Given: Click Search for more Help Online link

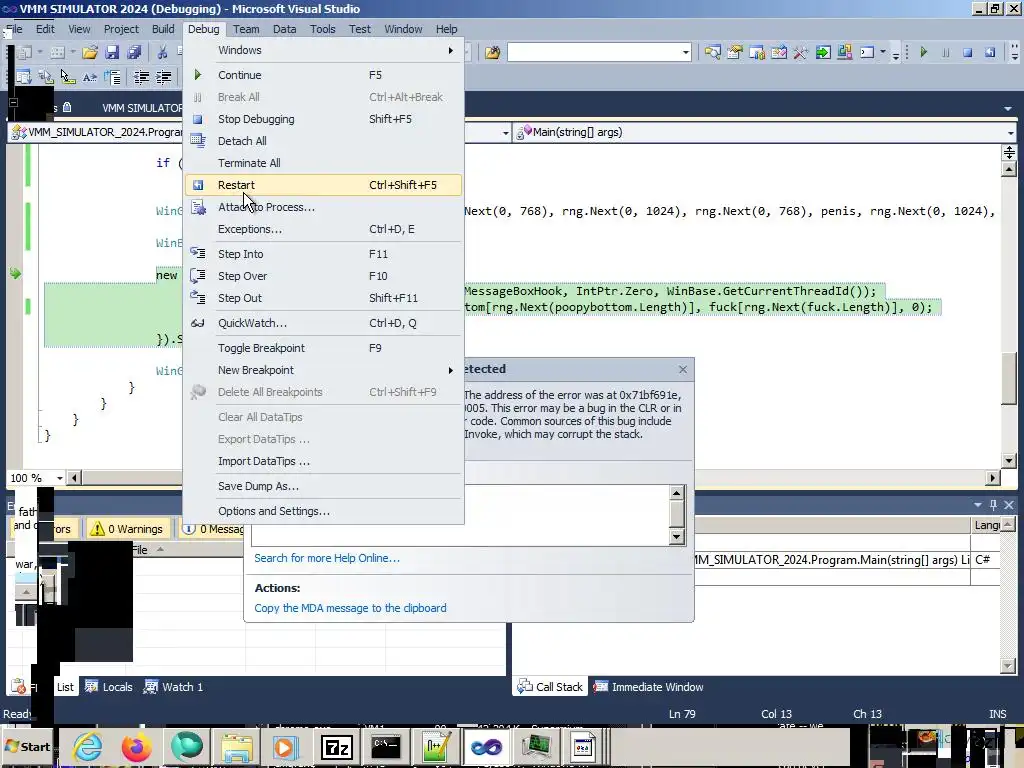Looking at the screenshot, I should coord(327,558).
